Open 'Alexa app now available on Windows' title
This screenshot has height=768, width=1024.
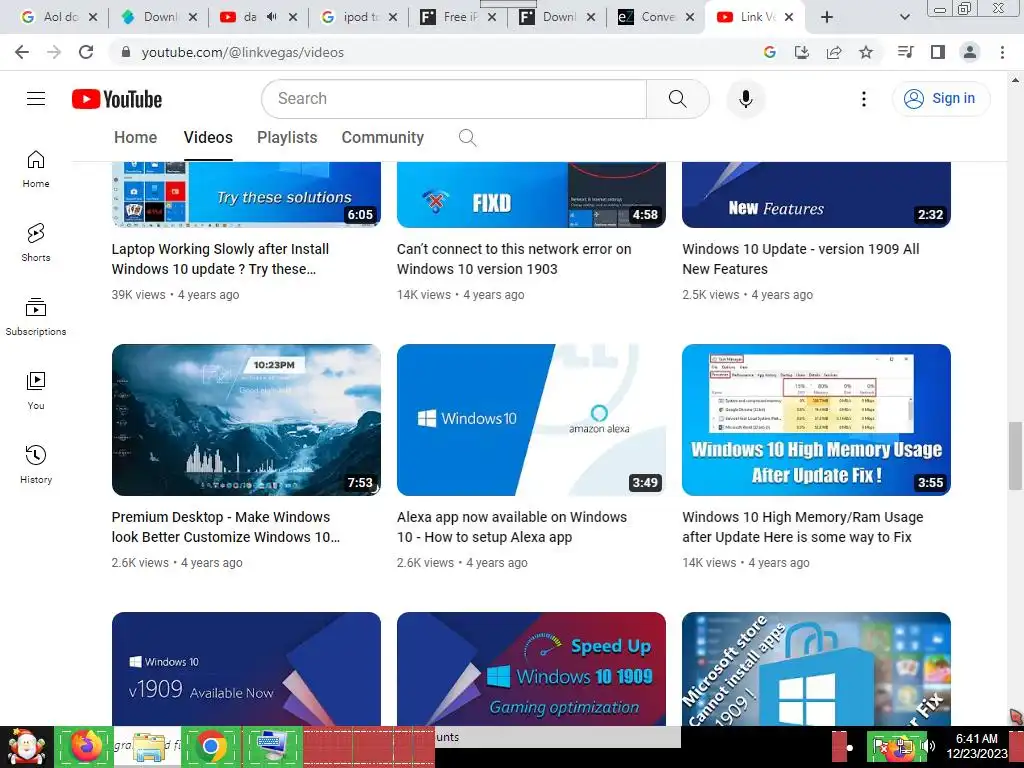pyautogui.click(x=512, y=526)
